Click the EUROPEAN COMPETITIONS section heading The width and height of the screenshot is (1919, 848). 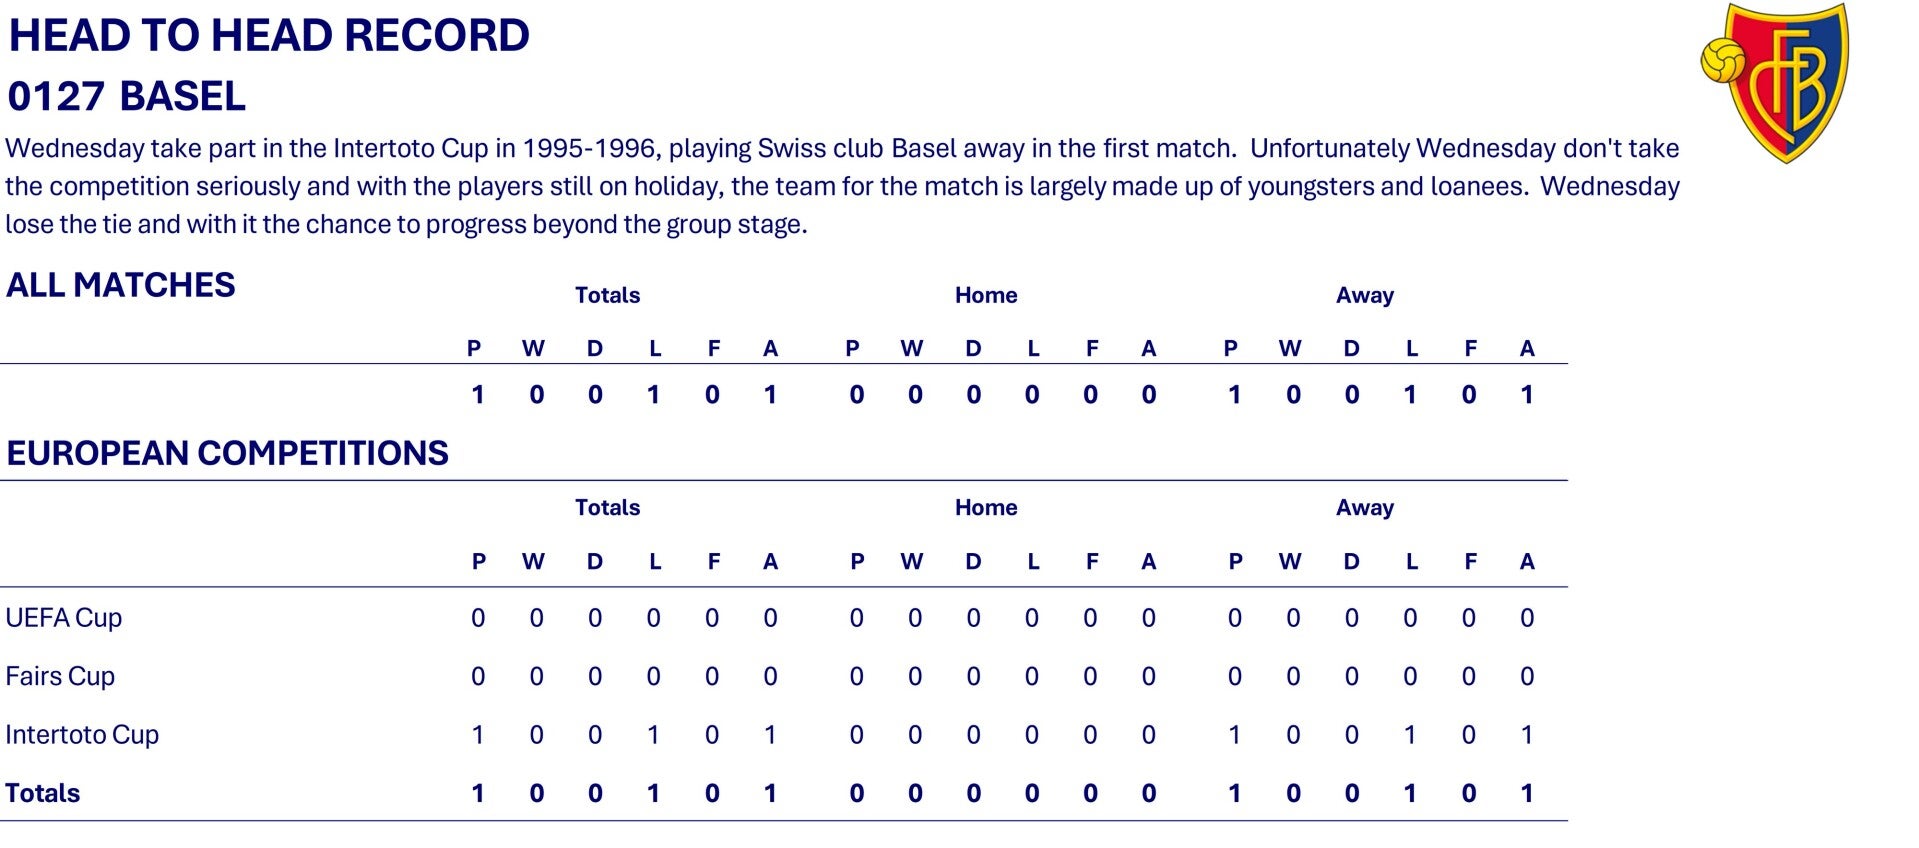pyautogui.click(x=227, y=453)
